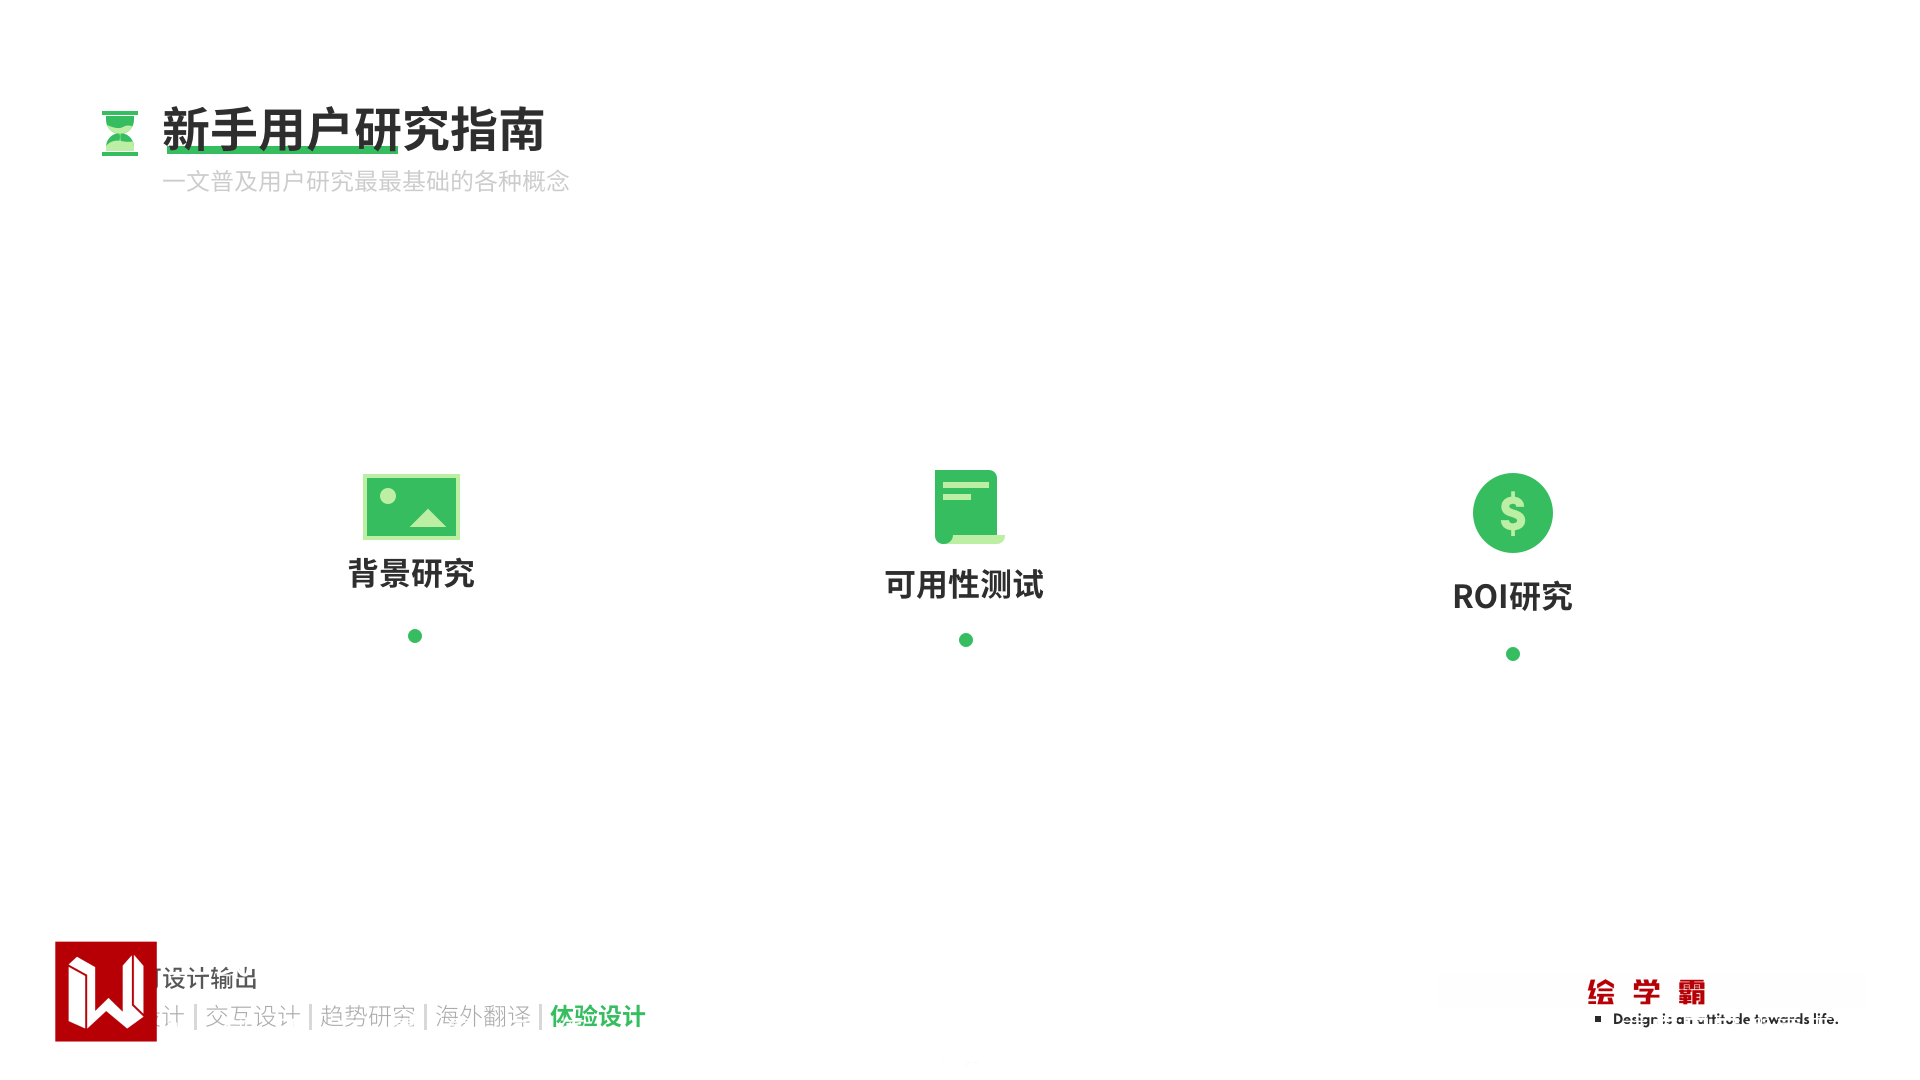Click the green dot under ROI研究
The image size is (1920, 1080).
[1512, 654]
